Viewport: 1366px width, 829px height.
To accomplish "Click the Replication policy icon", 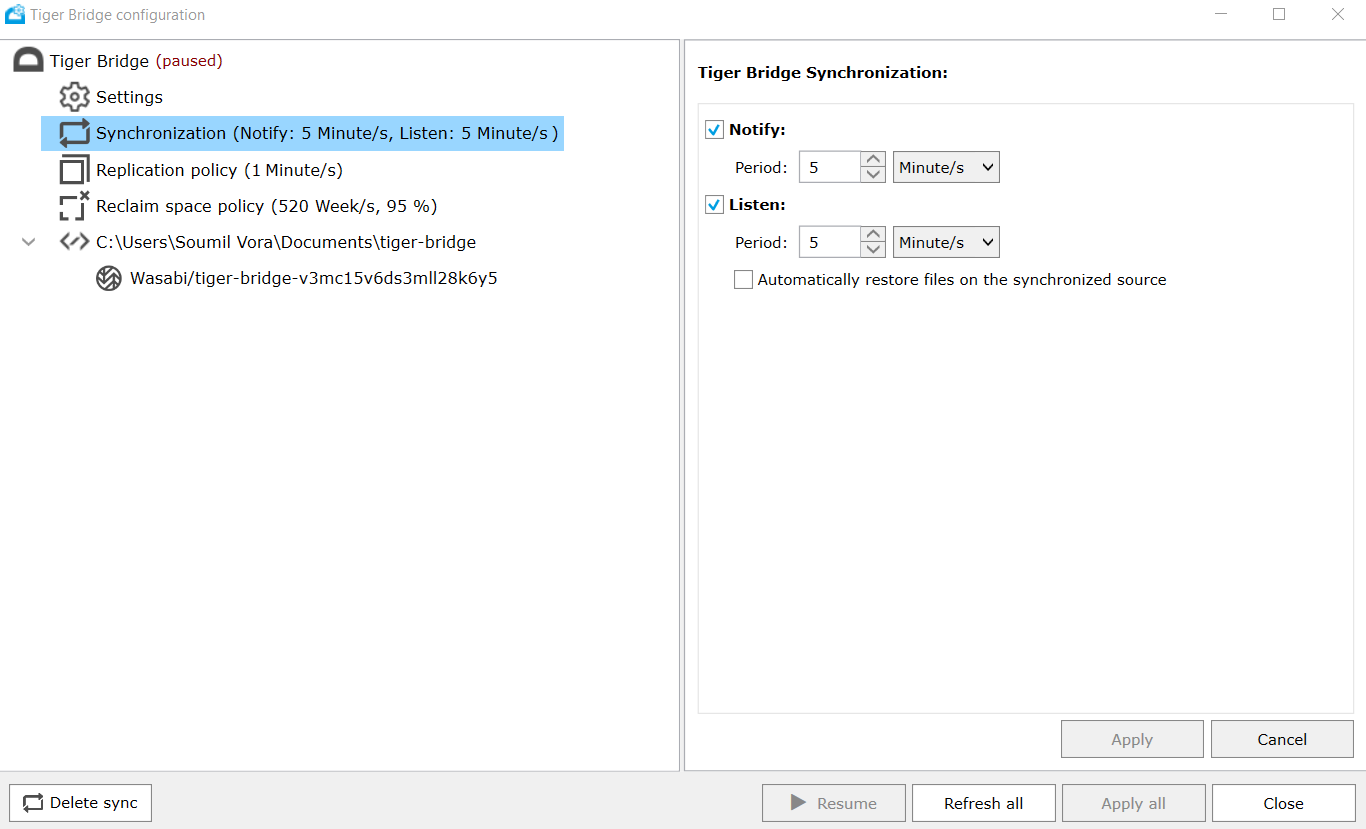I will click(75, 169).
